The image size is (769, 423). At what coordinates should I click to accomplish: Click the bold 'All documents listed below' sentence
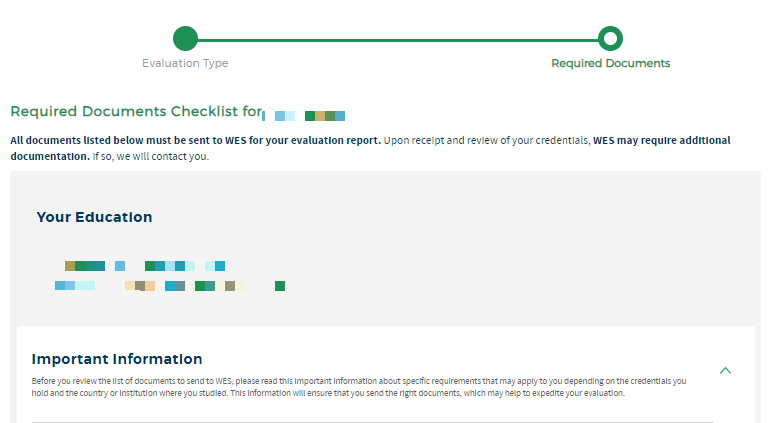point(195,140)
